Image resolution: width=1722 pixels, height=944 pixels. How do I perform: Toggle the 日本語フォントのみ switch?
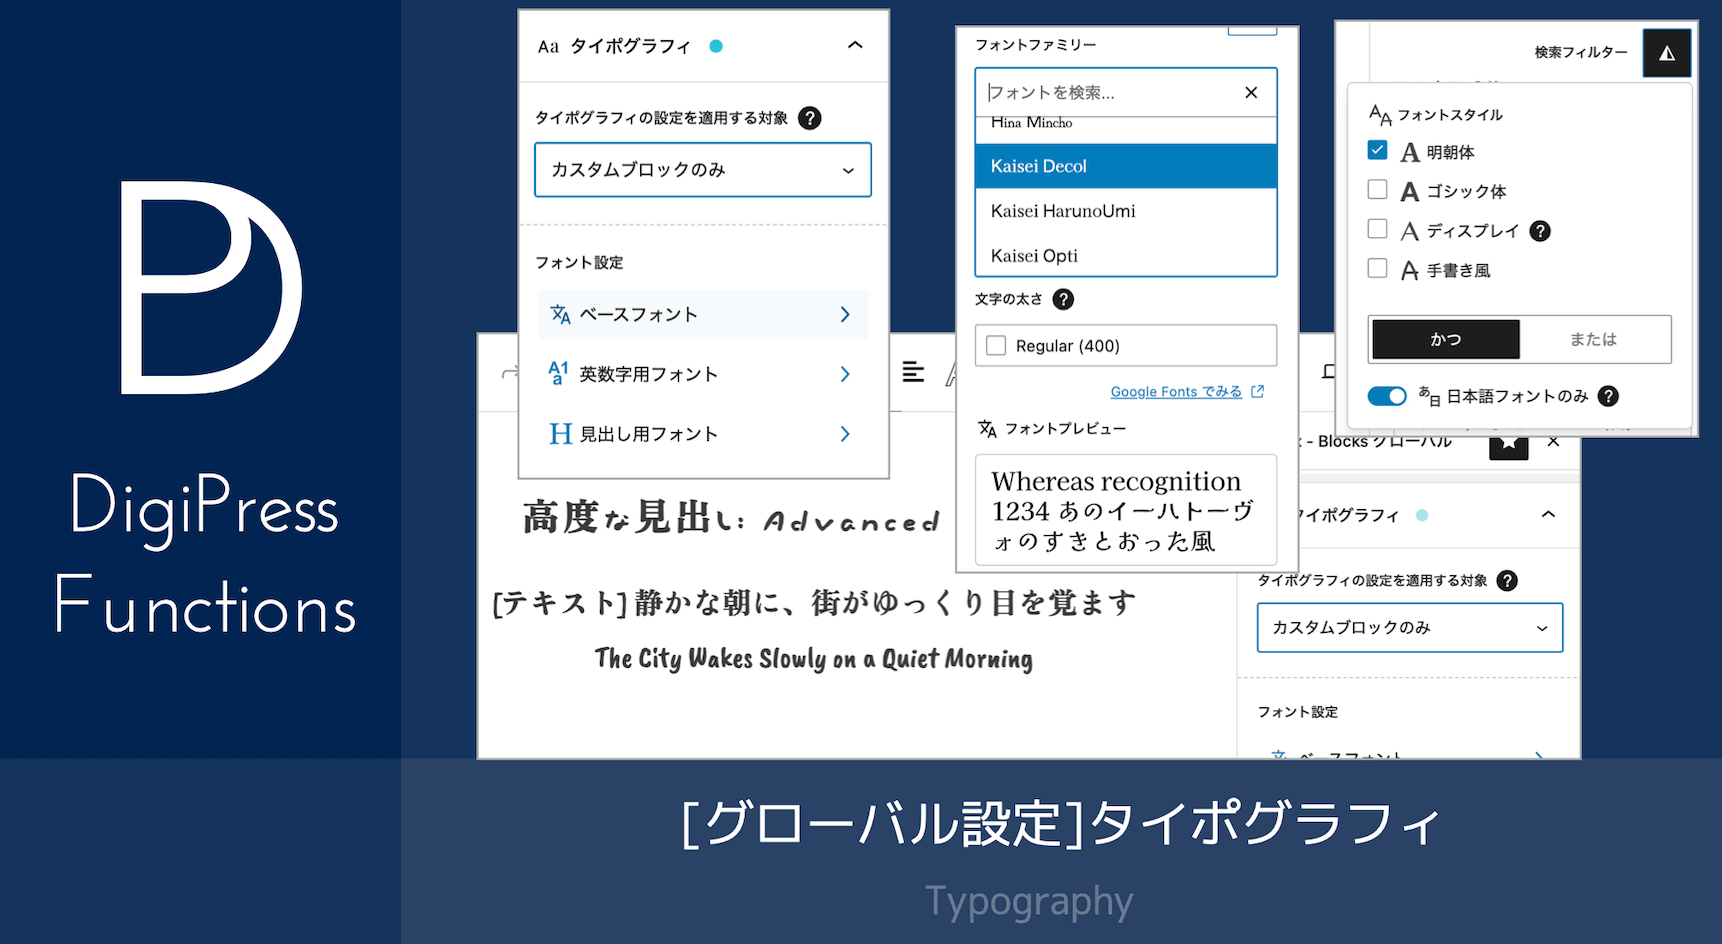point(1387,396)
